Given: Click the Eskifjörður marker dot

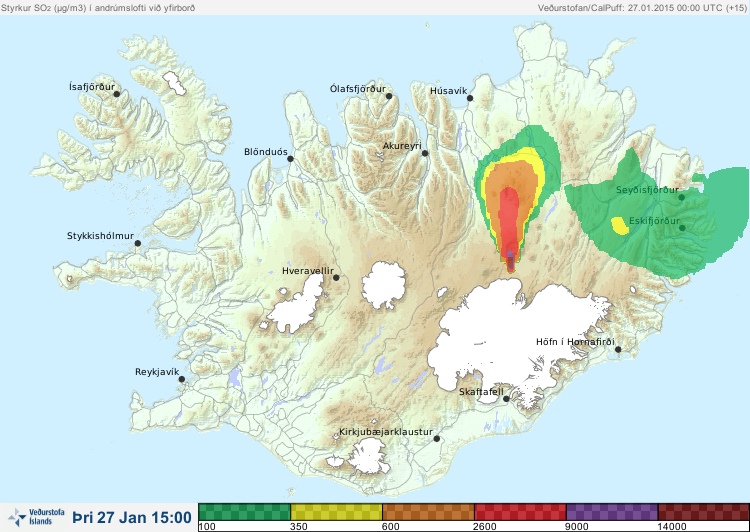Looking at the screenshot, I should [x=682, y=228].
